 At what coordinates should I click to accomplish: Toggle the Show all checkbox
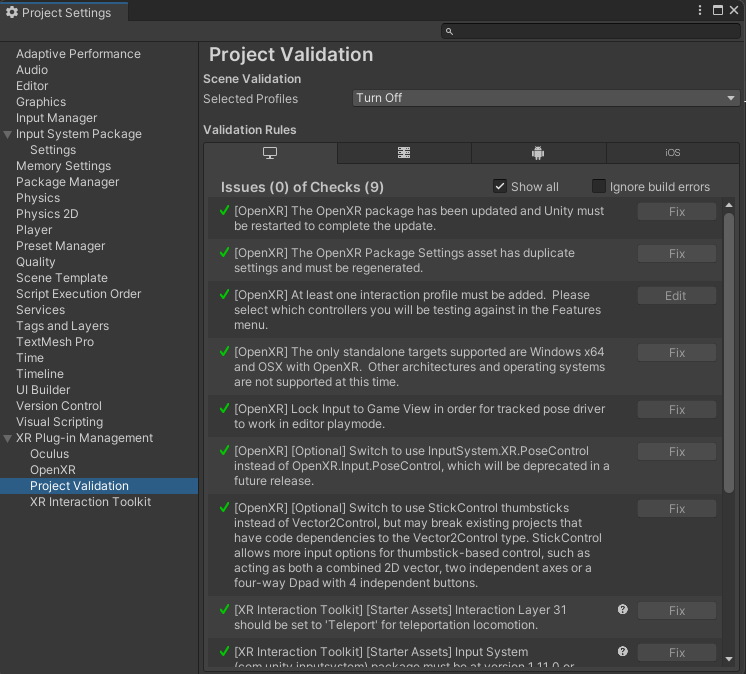coord(500,186)
